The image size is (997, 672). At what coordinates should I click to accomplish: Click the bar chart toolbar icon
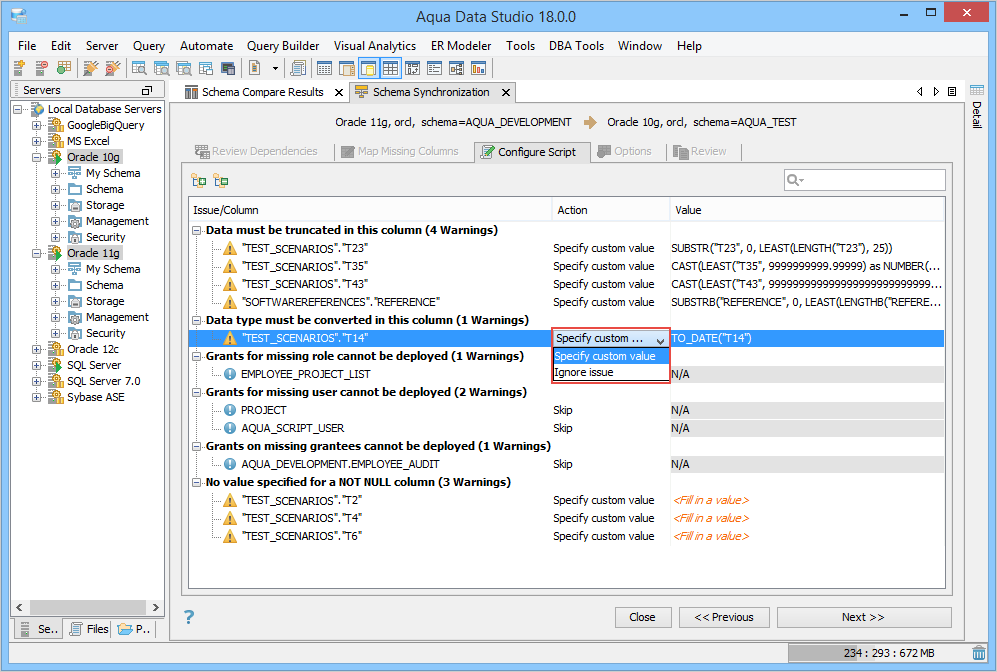tap(478, 67)
